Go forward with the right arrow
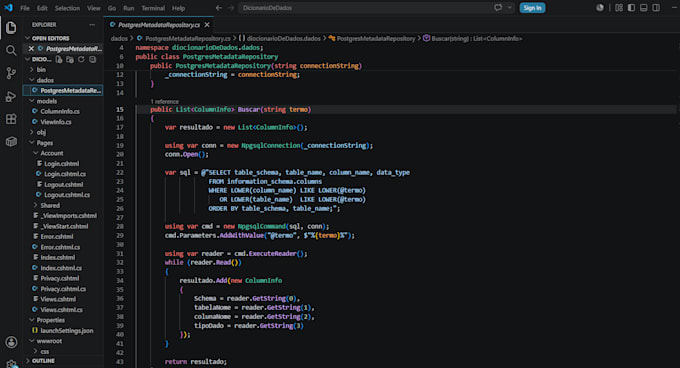Image resolution: width=680 pixels, height=368 pixels. 231,8
